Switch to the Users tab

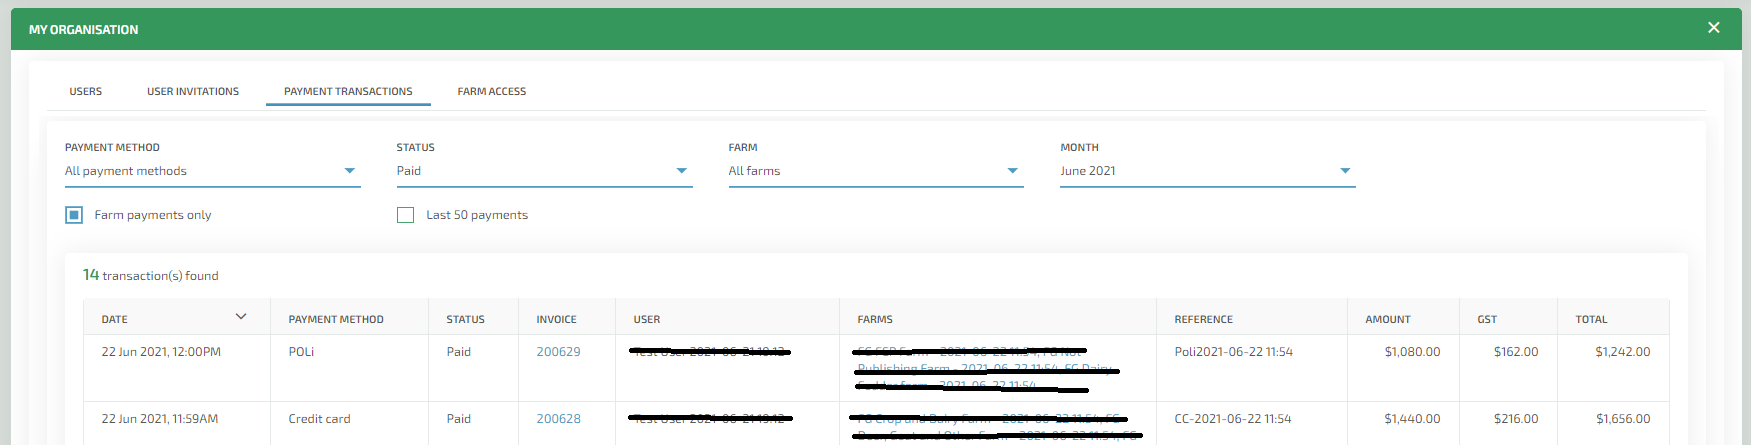tap(86, 91)
